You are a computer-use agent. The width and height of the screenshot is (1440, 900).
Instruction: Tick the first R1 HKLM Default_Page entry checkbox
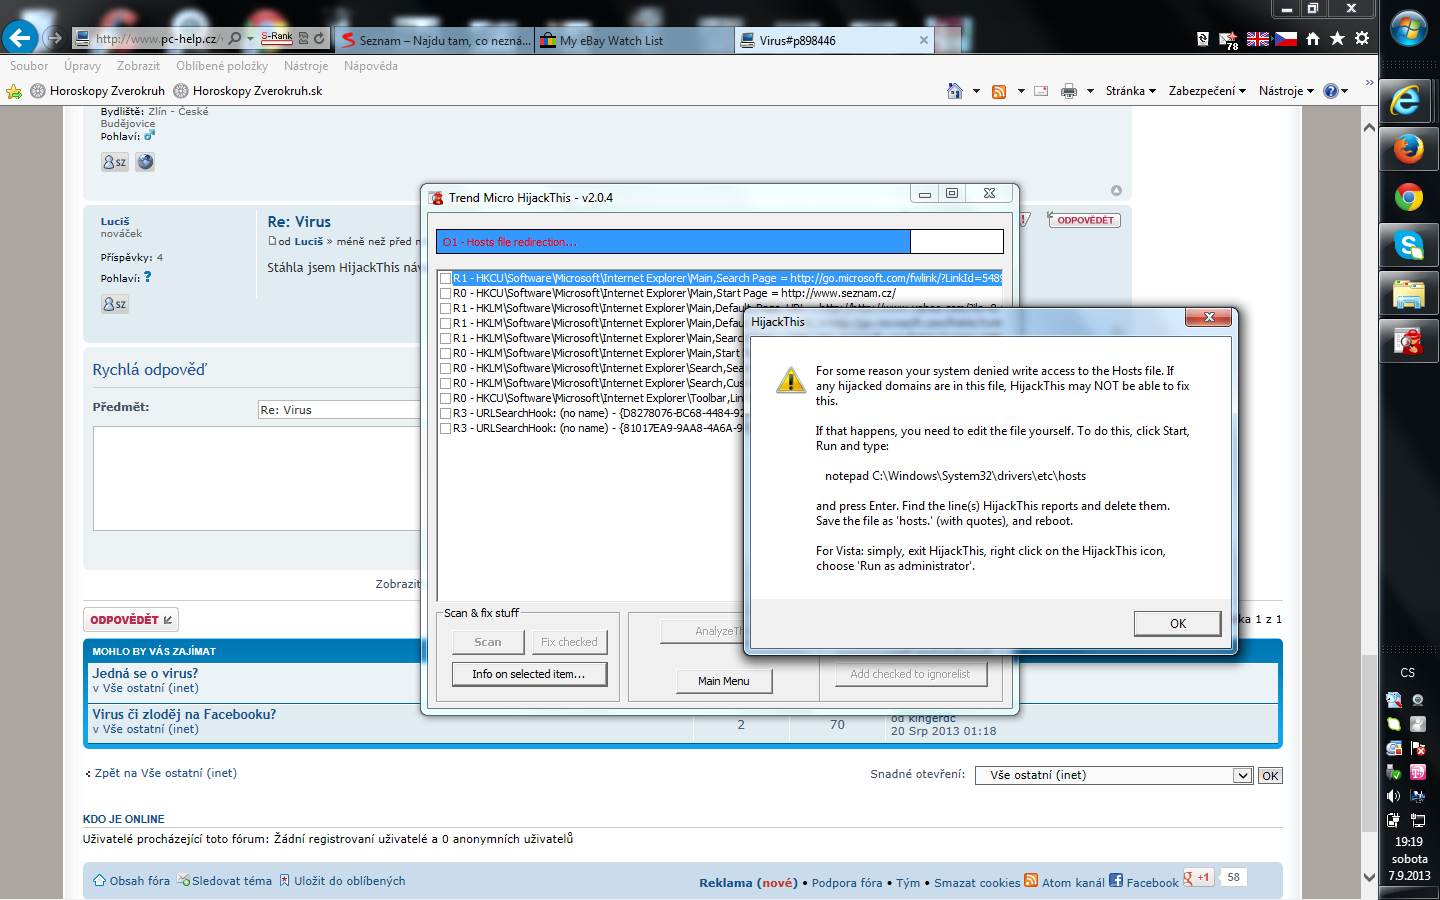click(x=445, y=309)
